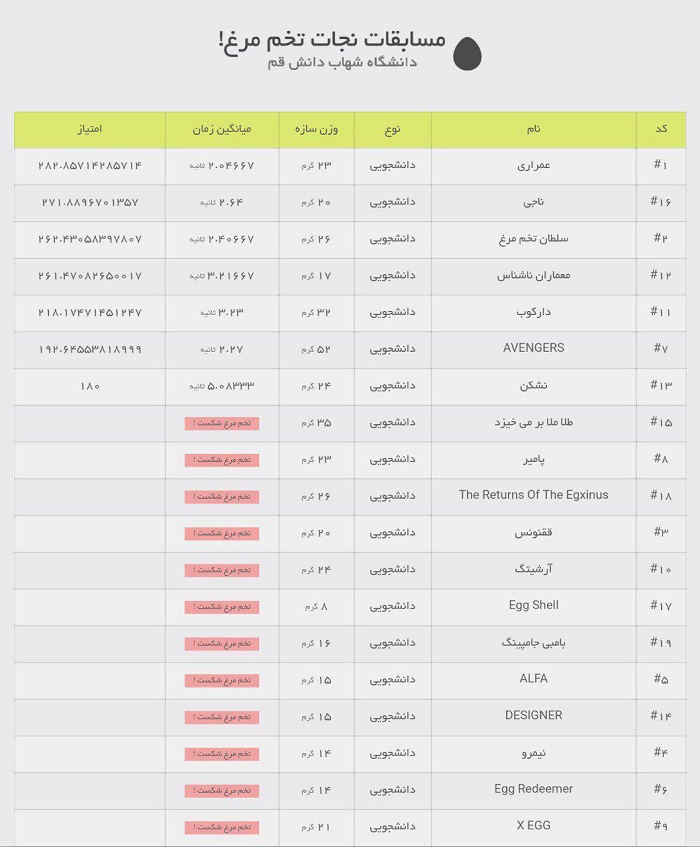Select the نام column header

[x=533, y=130]
